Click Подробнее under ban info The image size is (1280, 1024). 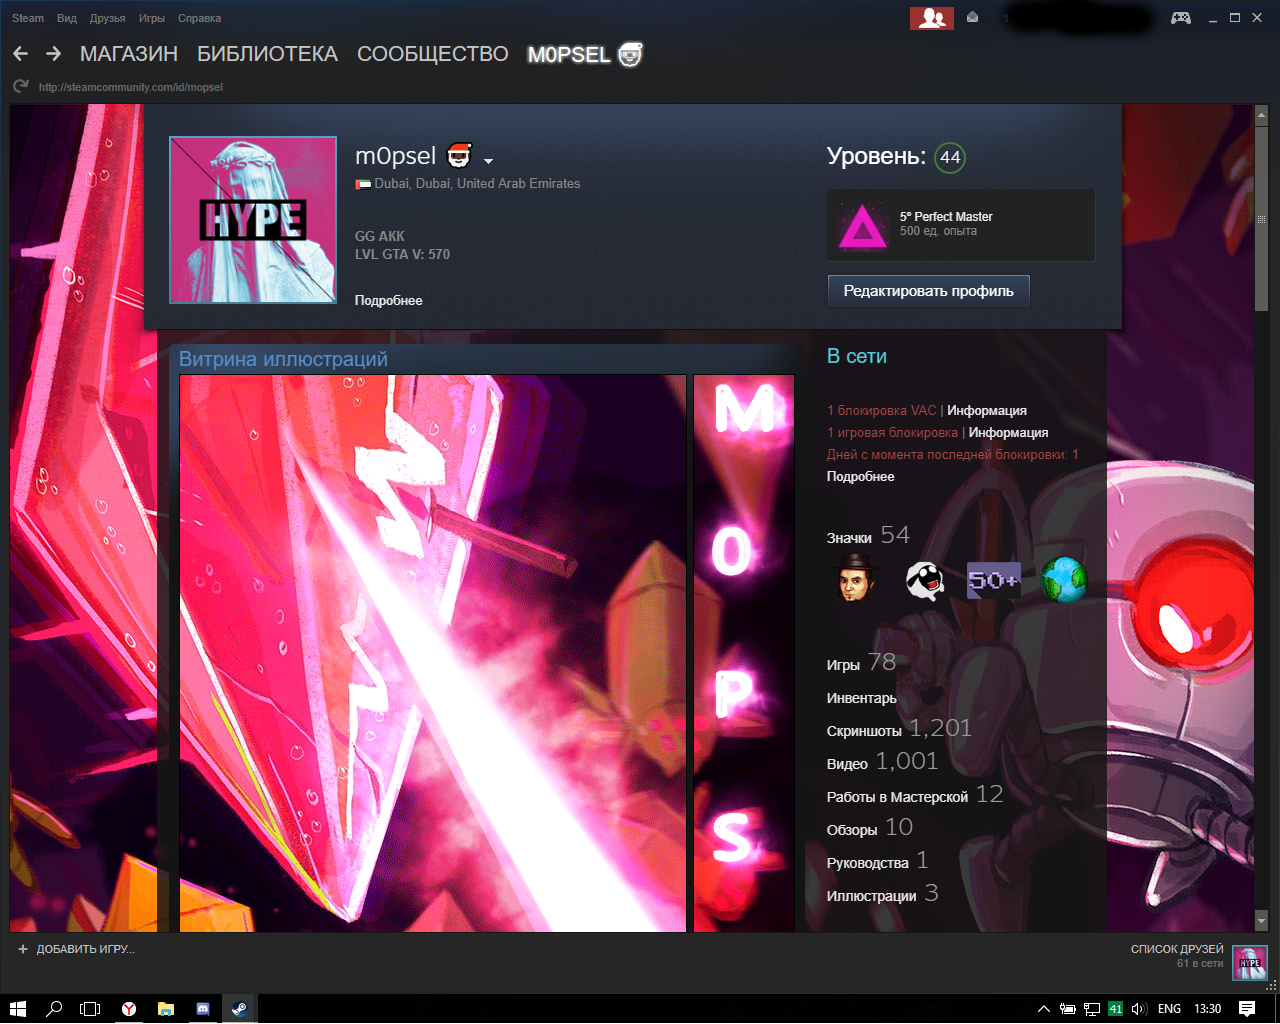tap(860, 476)
